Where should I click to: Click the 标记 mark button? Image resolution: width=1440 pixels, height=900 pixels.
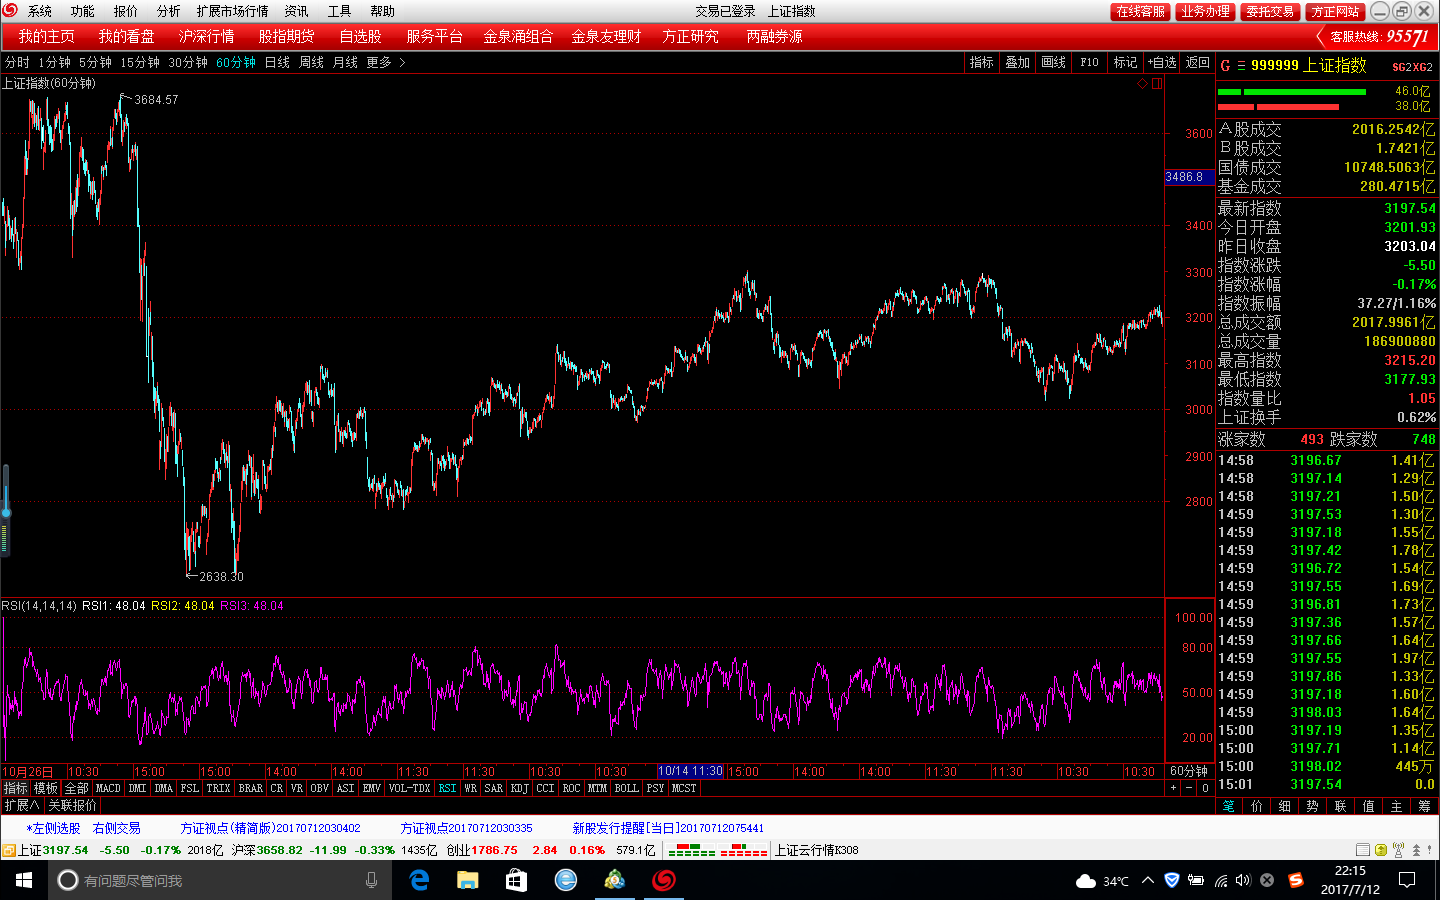click(x=1126, y=62)
